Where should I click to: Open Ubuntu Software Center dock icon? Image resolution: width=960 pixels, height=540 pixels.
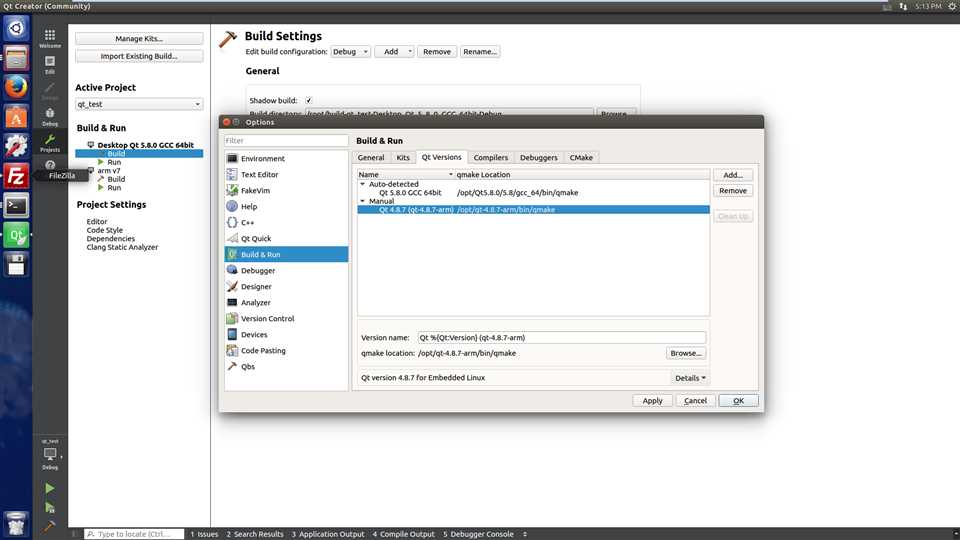[x=16, y=116]
